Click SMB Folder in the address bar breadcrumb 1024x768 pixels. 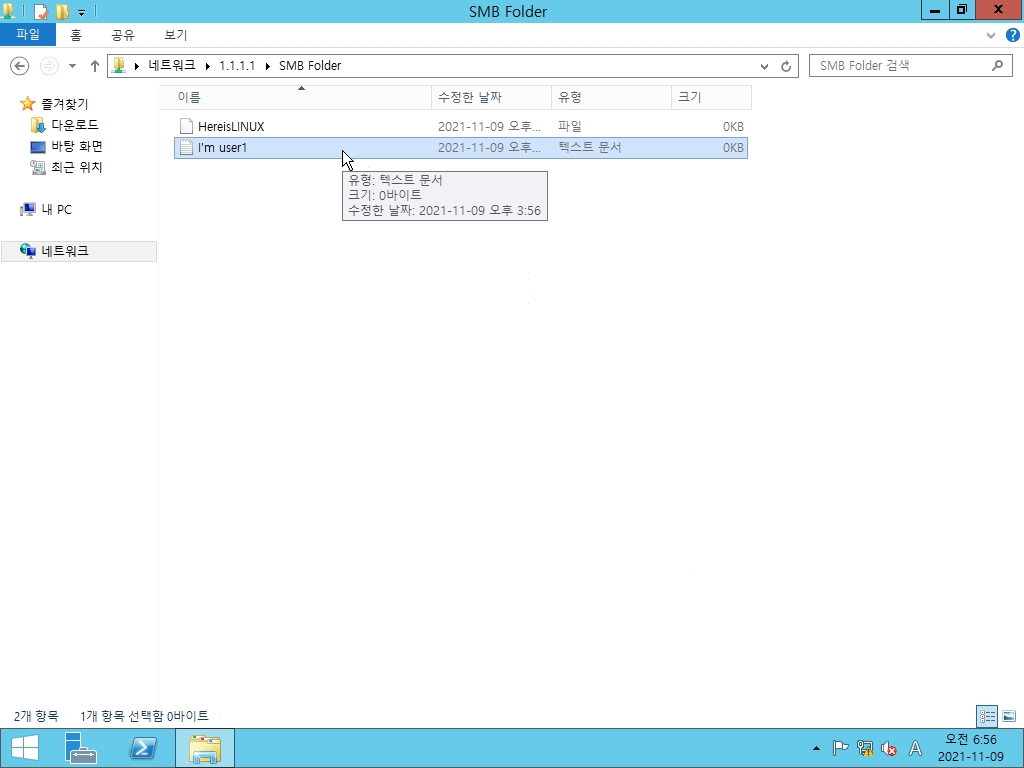coord(310,65)
